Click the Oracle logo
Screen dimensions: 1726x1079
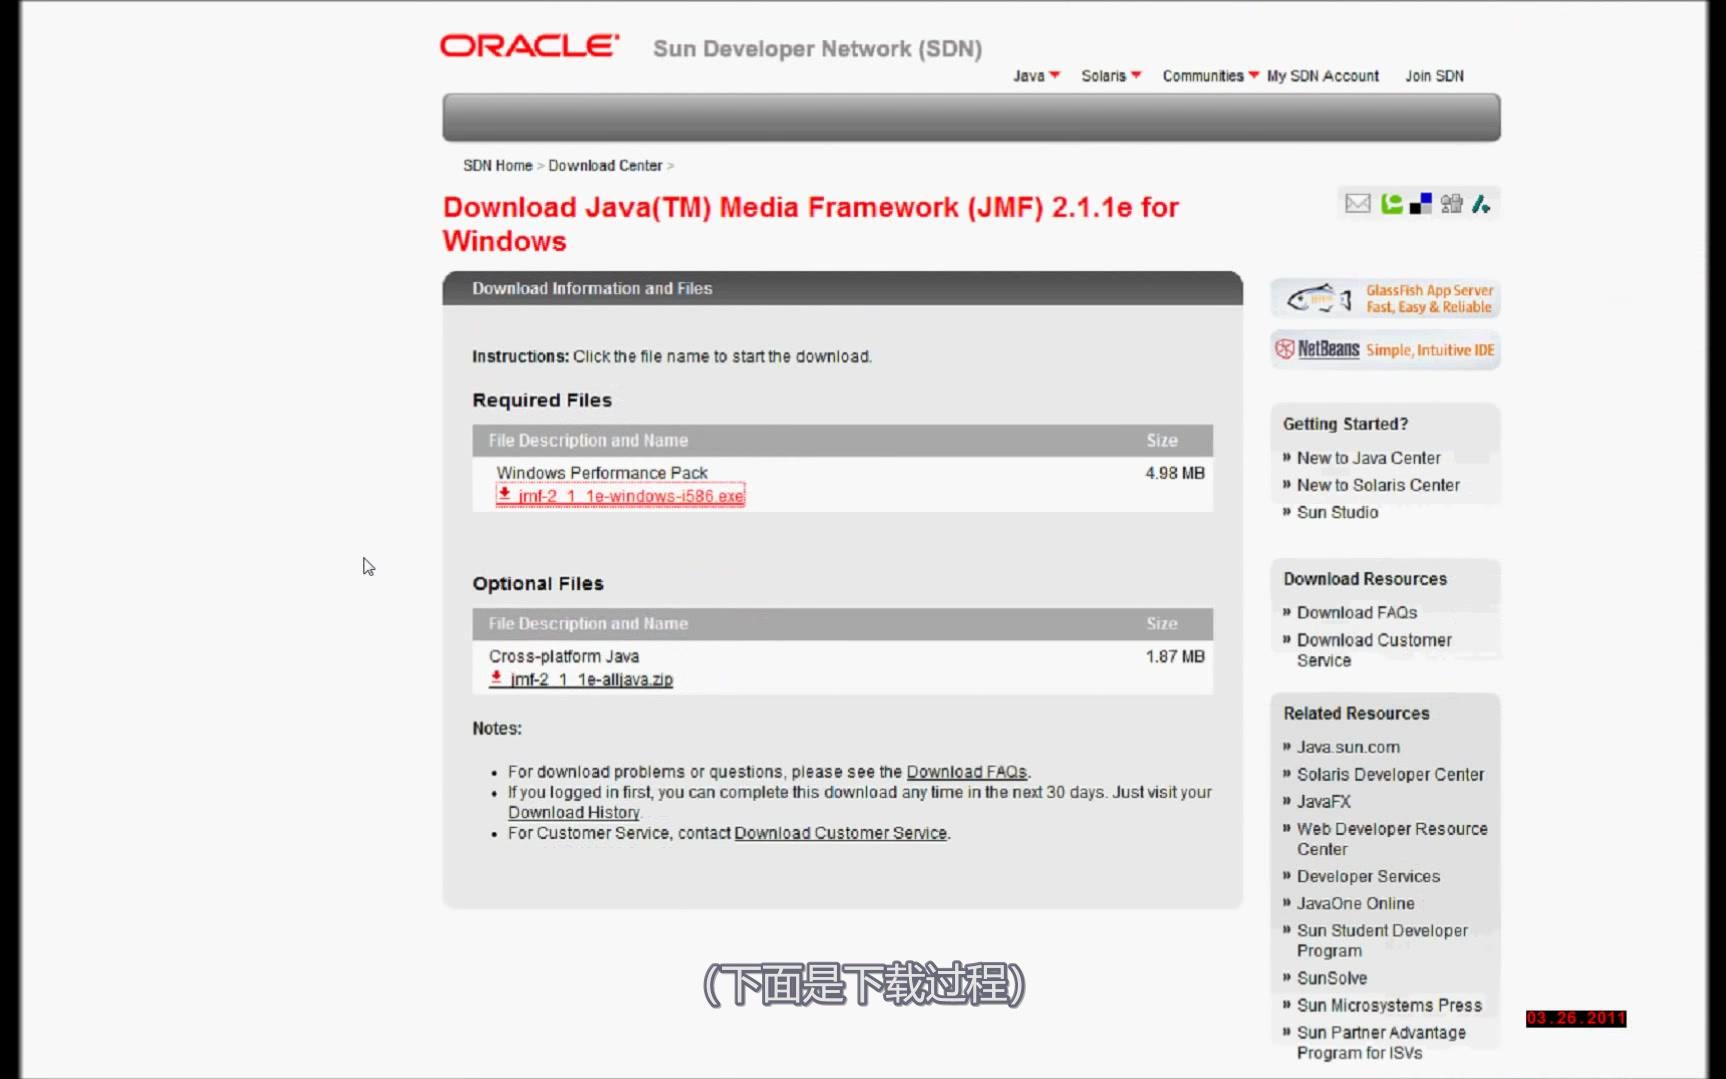[x=529, y=46]
